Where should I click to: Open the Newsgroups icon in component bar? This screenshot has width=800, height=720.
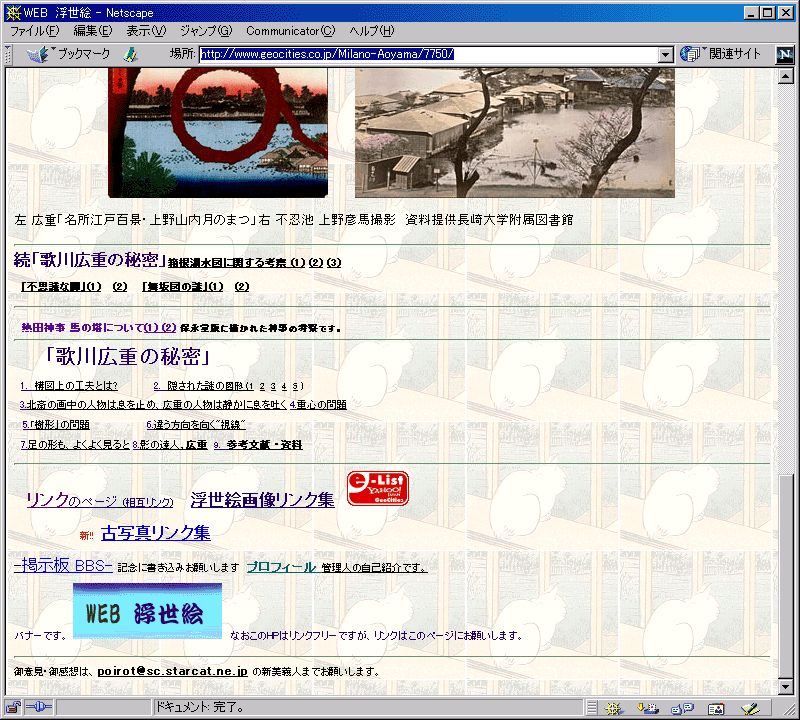point(683,708)
